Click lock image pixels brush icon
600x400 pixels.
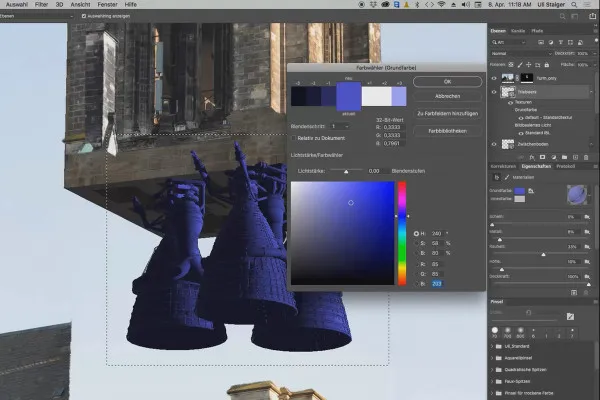[520, 65]
